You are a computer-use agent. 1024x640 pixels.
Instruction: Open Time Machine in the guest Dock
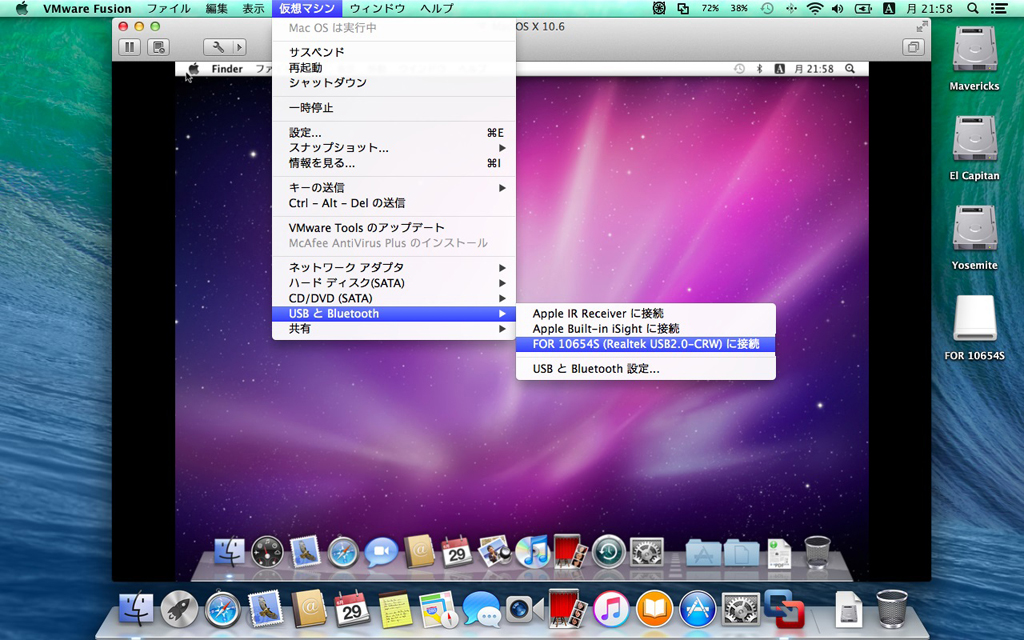[609, 552]
